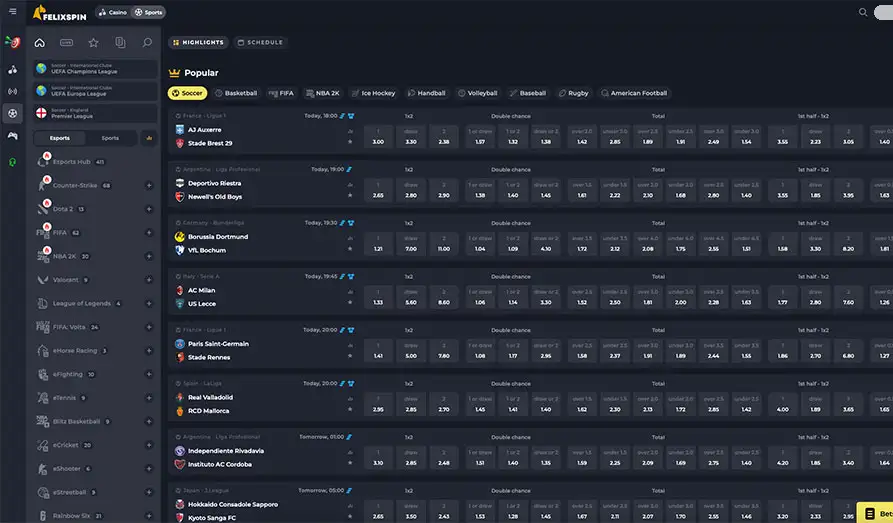The width and height of the screenshot is (893, 523).
Task: Open UEFA Europa League shortcut
Action: point(95,91)
